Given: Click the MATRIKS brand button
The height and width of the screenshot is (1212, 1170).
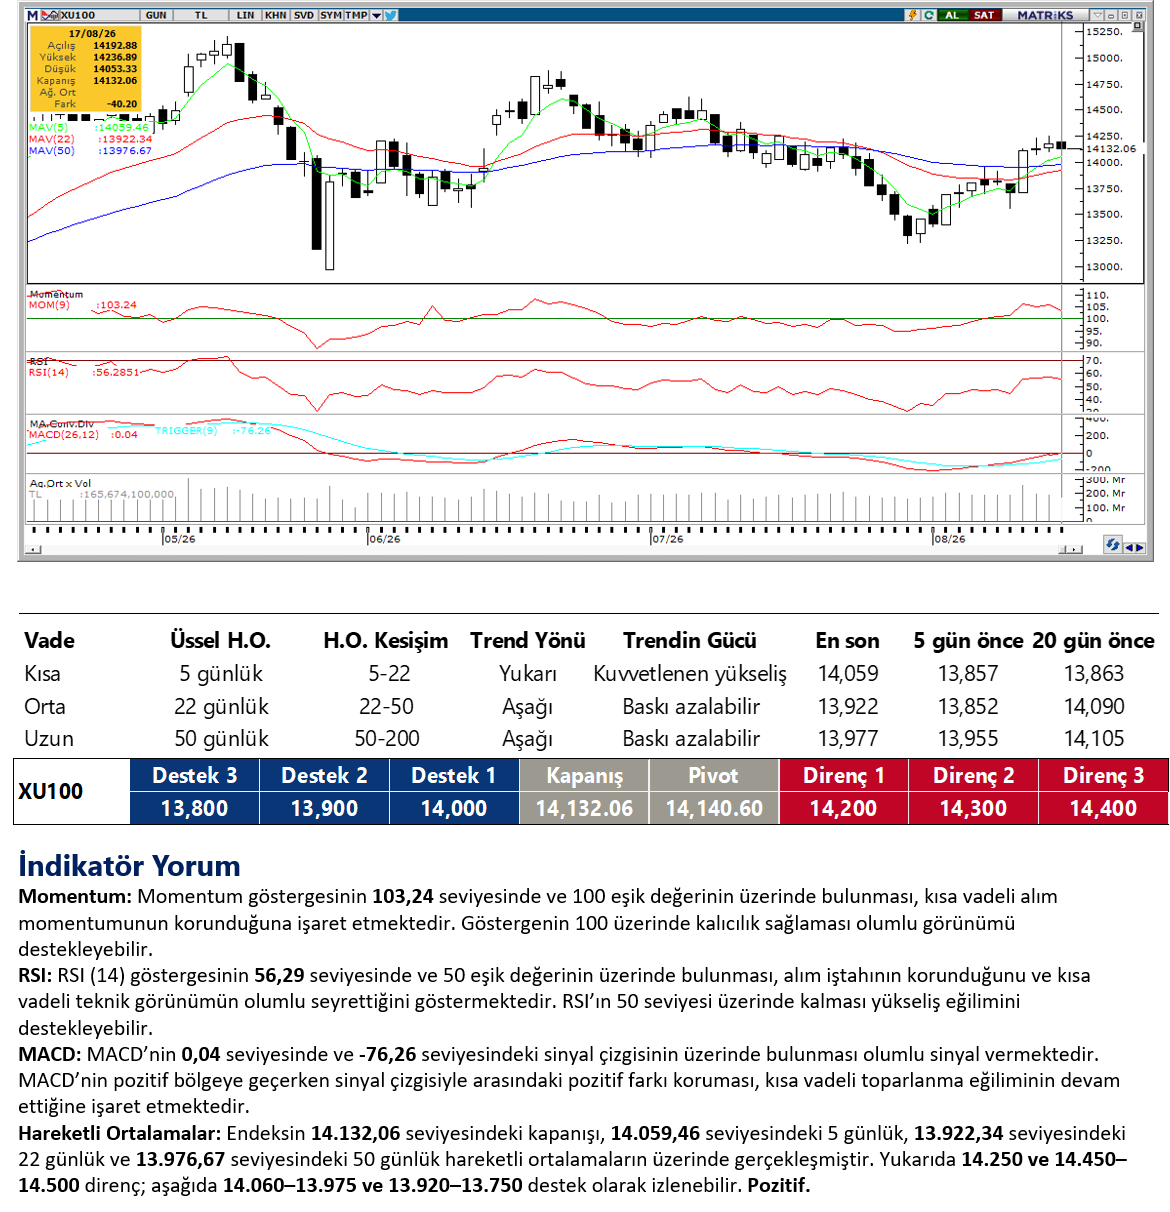Looking at the screenshot, I should point(1045,15).
